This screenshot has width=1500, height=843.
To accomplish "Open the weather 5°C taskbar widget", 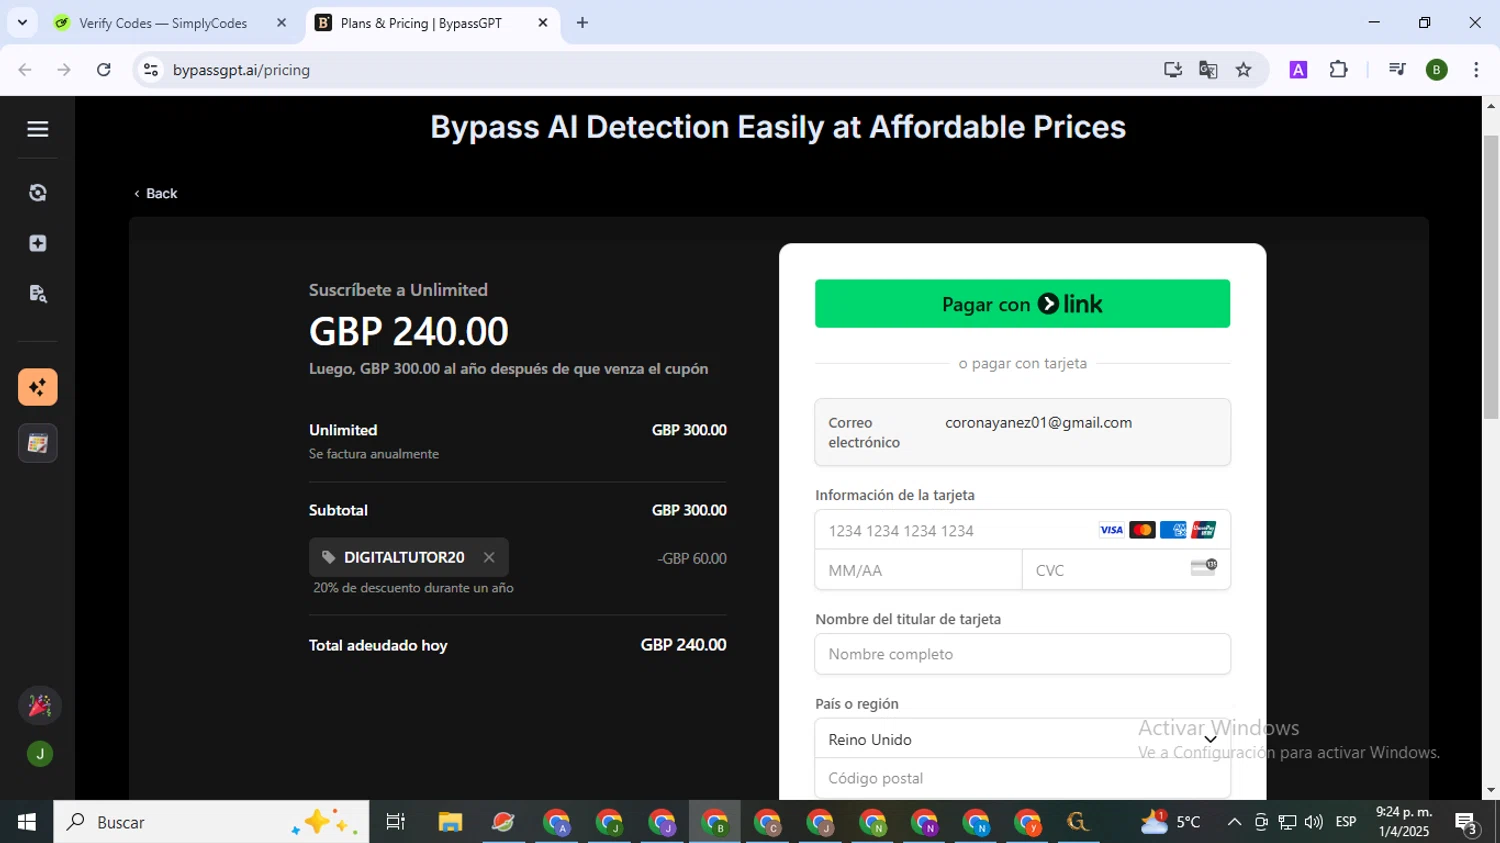I will tap(1171, 822).
